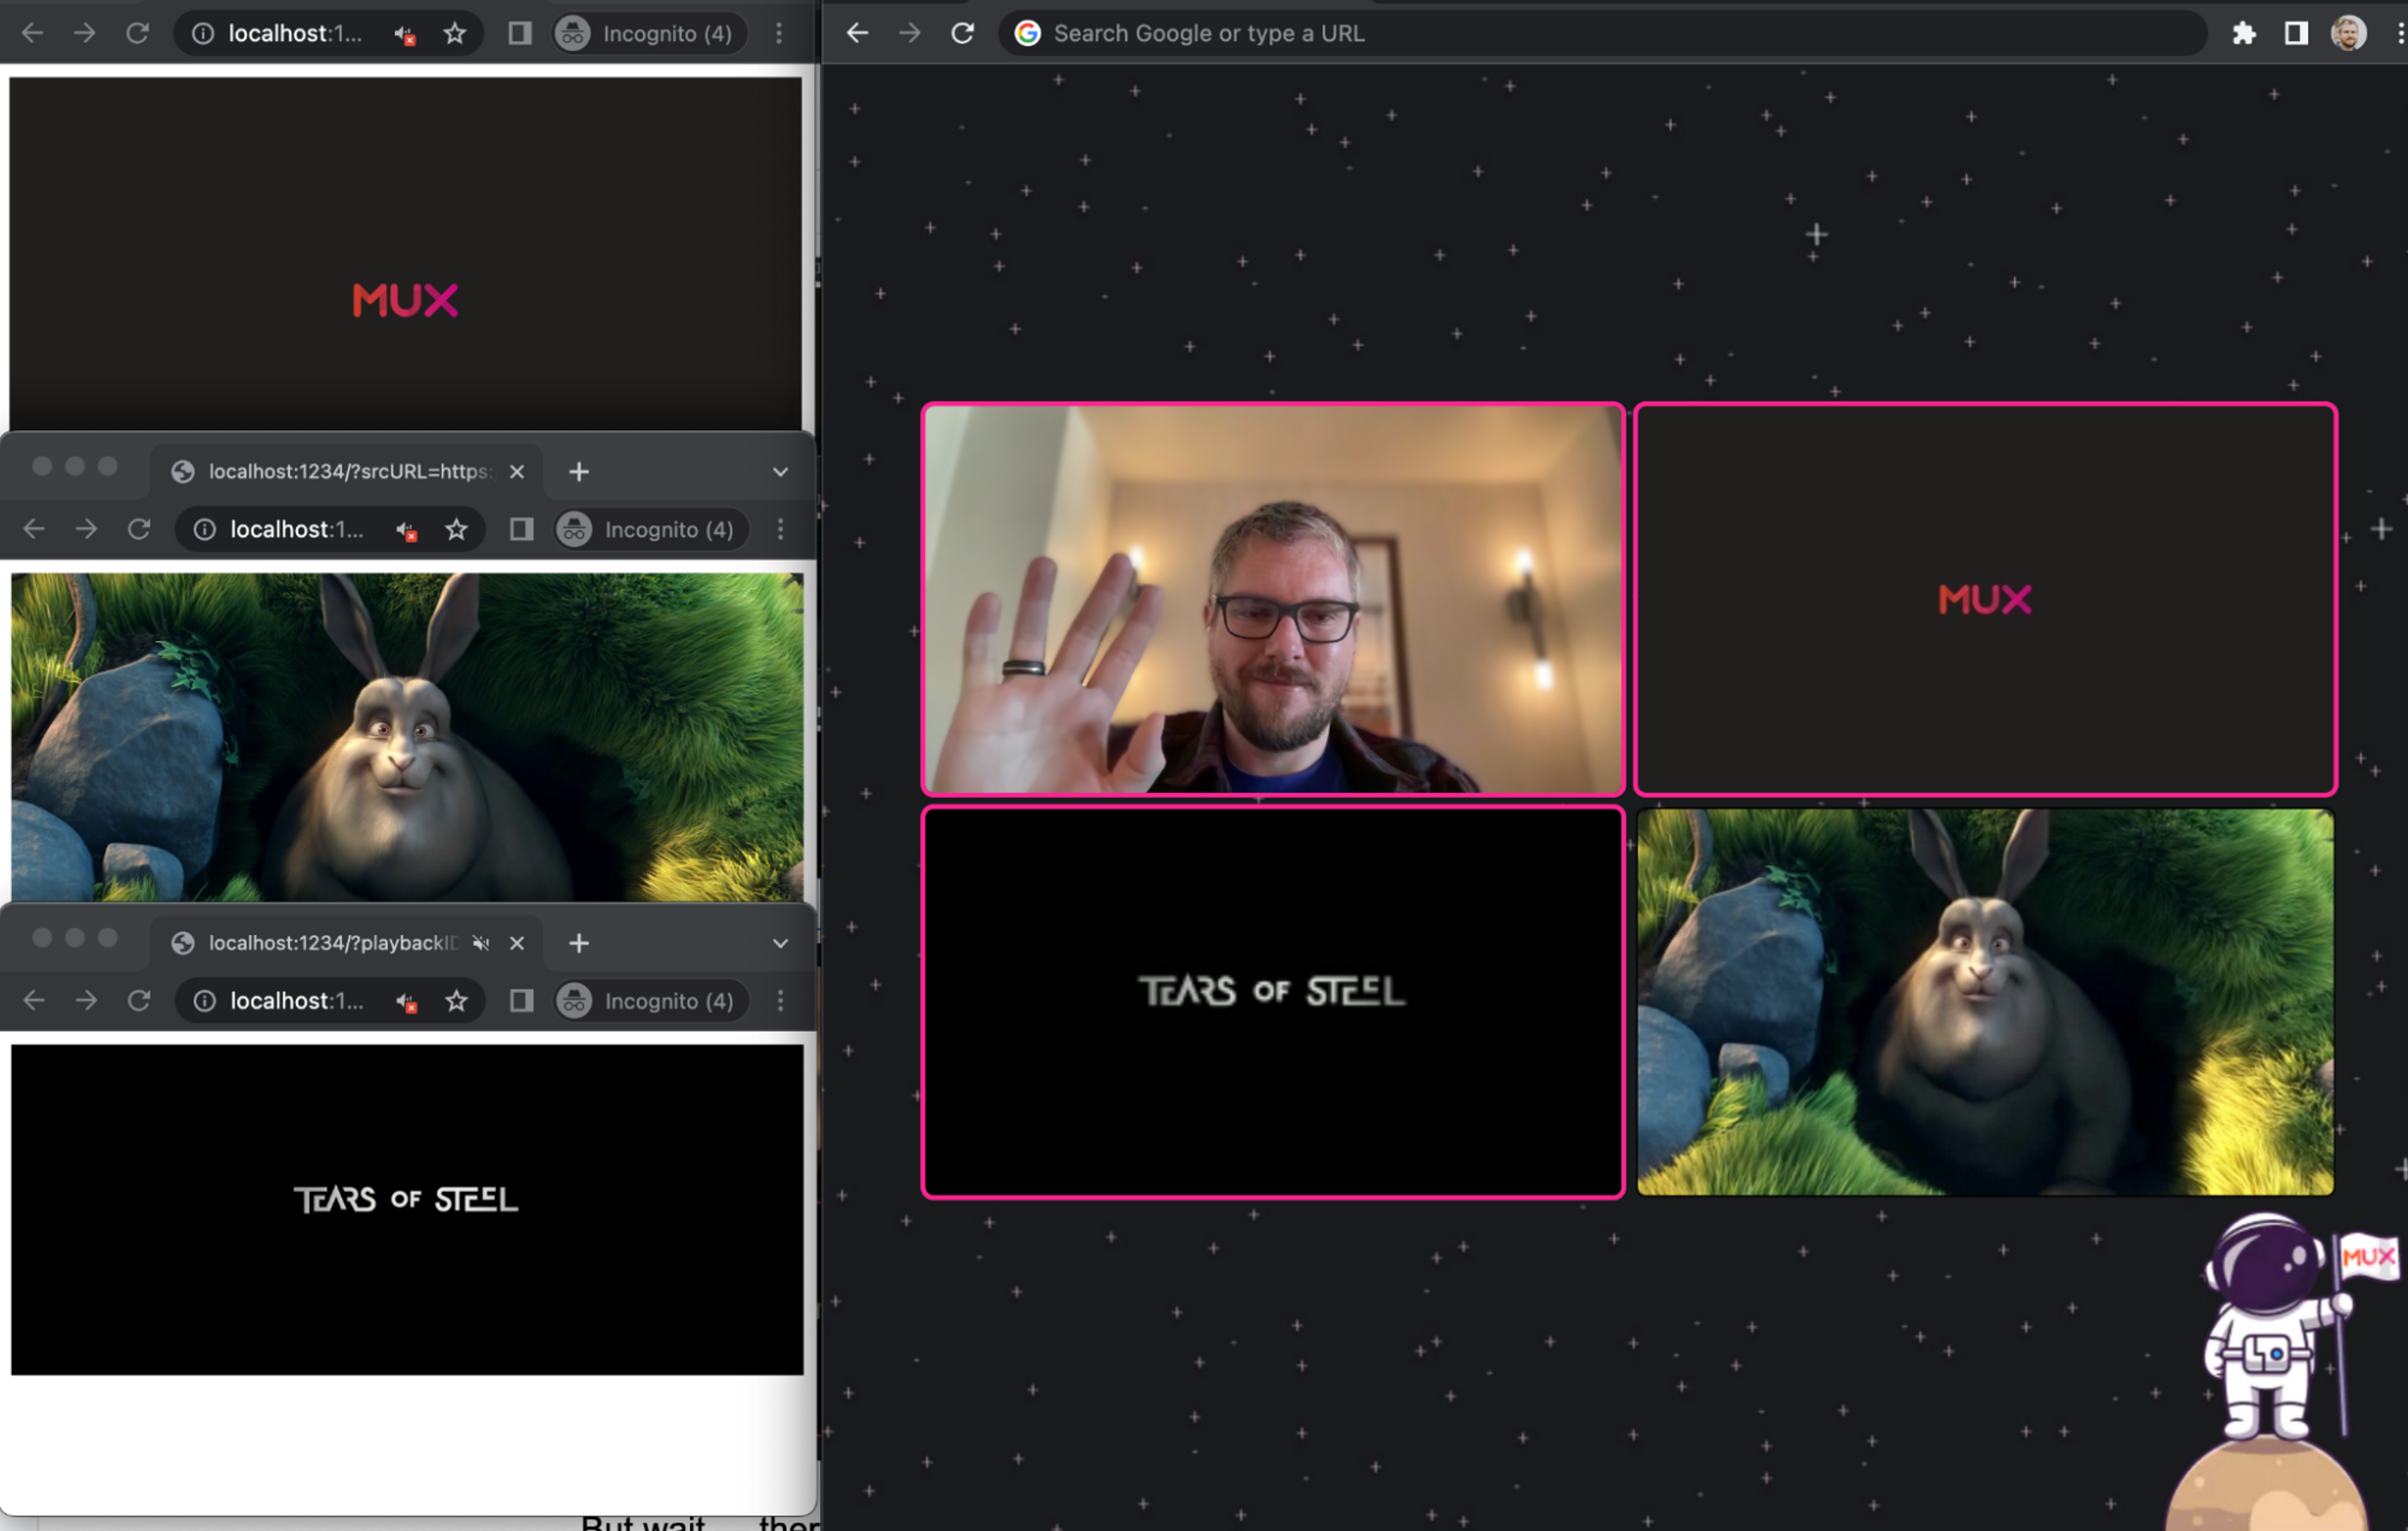Open site info in the srcURL bunny window
2408x1531 pixels.
[x=205, y=529]
